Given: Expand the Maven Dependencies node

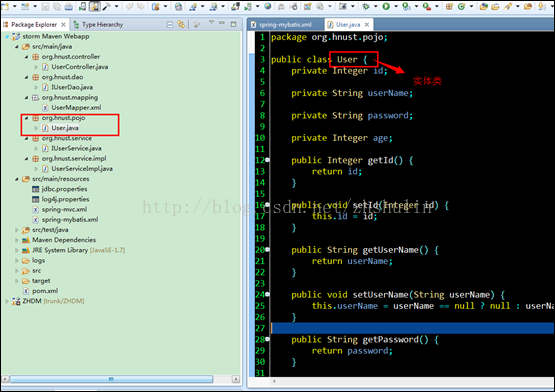Looking at the screenshot, I should pos(16,240).
